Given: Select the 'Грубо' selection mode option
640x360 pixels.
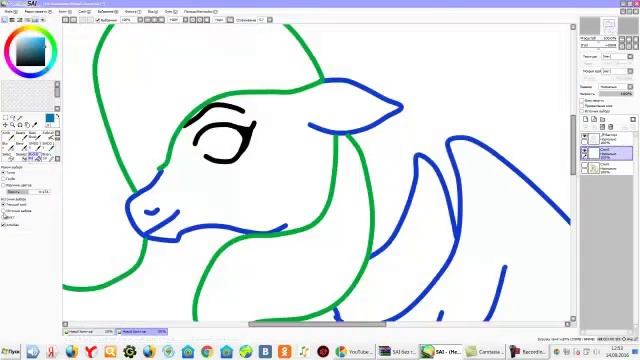Looking at the screenshot, I should (3, 178).
